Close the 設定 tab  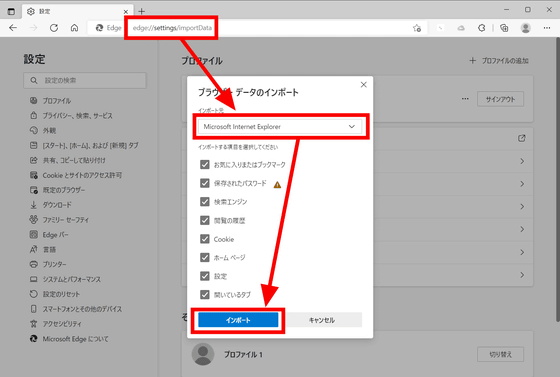[126, 12]
